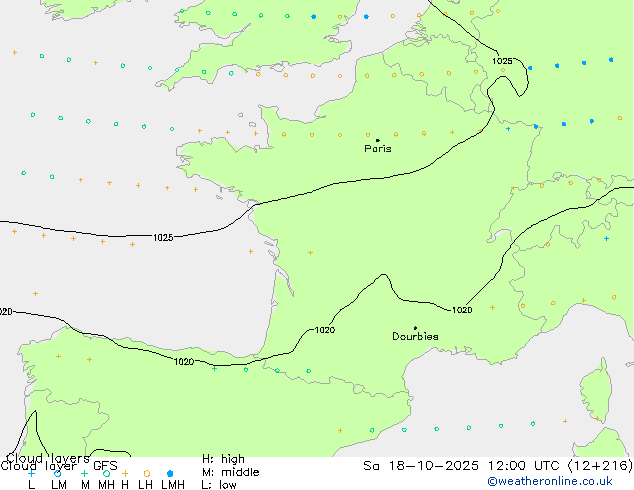
Task: Click the green circle MH legend symbol
Action: point(106,473)
